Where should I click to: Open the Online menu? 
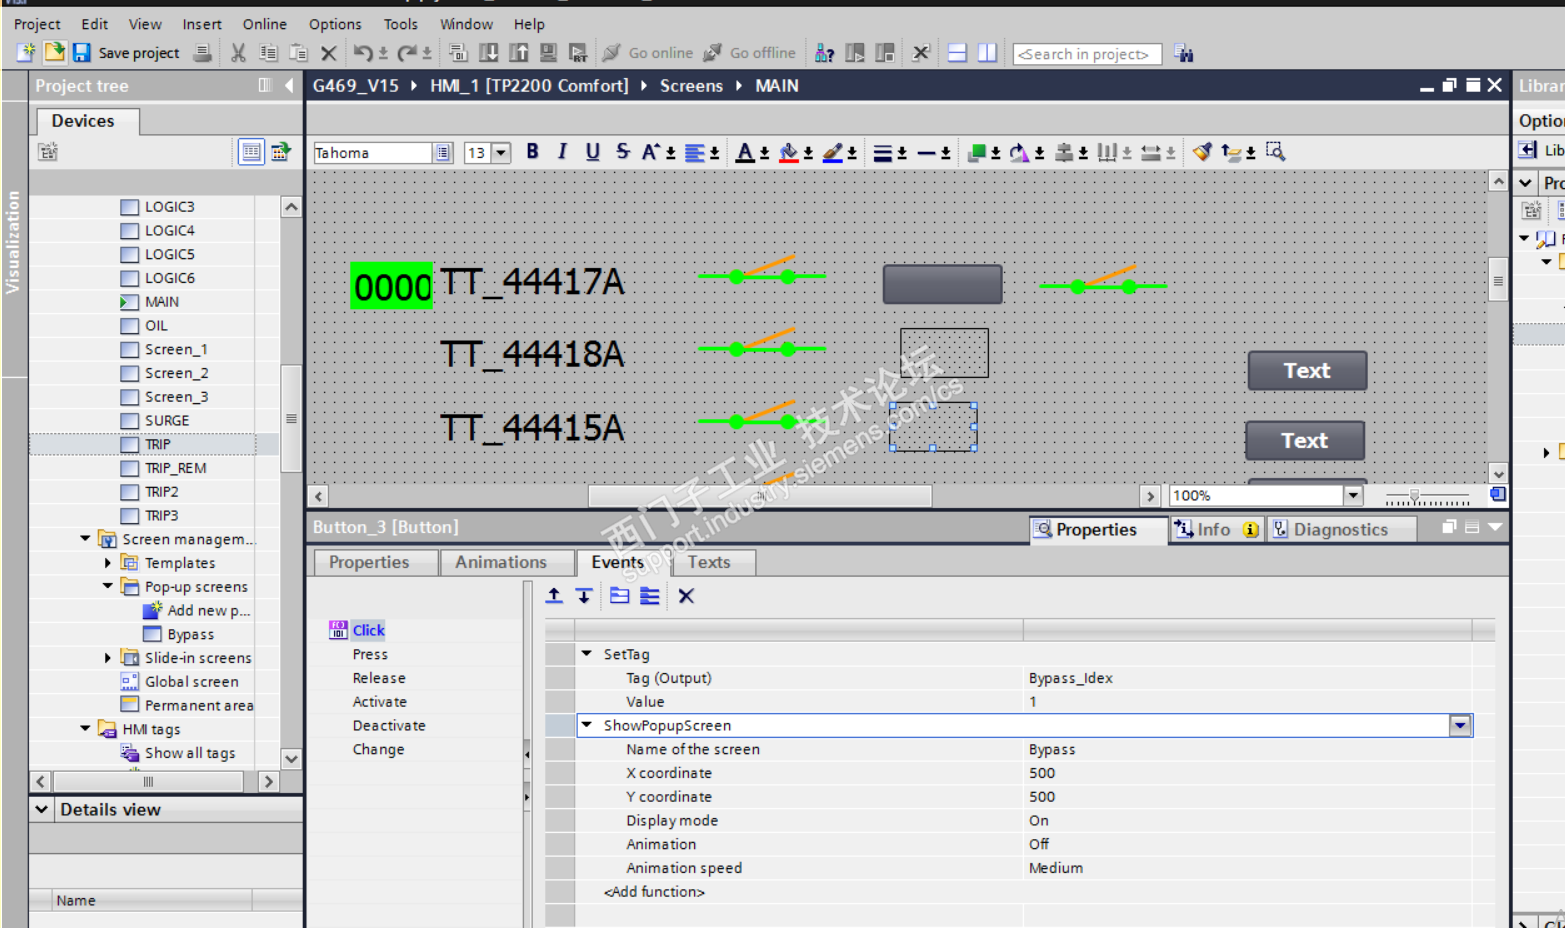264,24
